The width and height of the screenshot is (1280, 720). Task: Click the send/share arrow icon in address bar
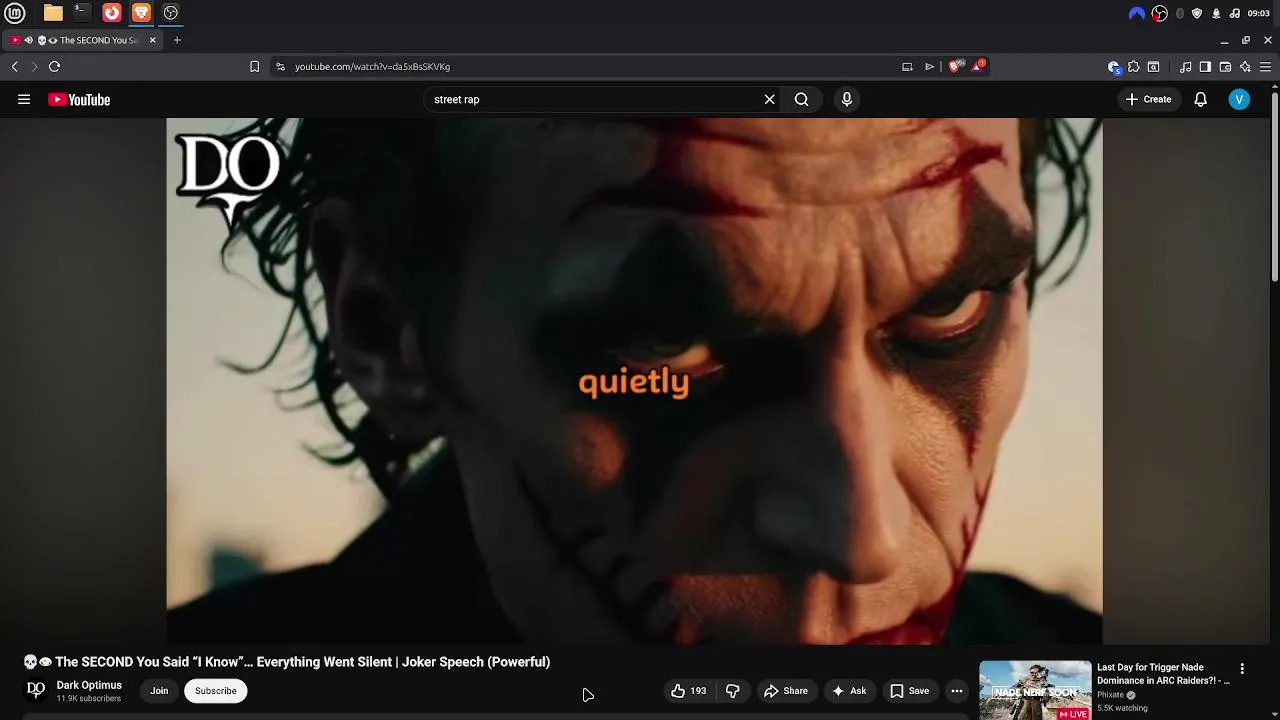pos(929,67)
